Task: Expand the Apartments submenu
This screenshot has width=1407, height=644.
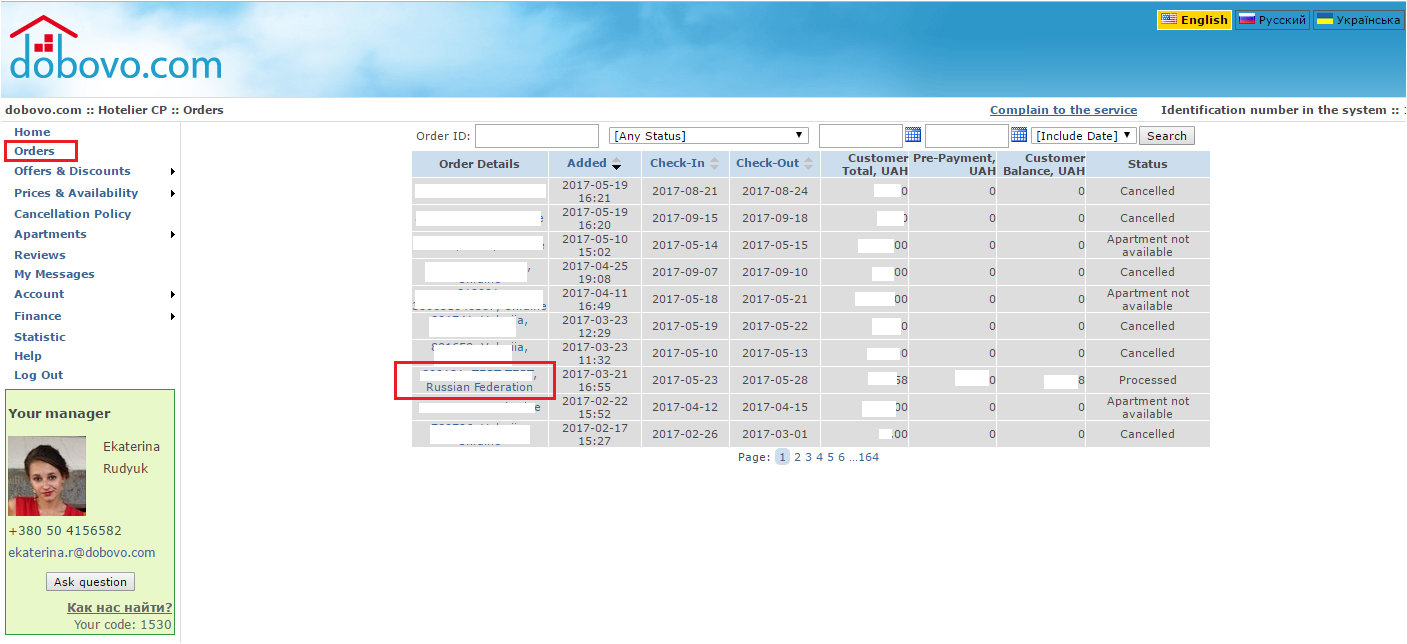Action: (173, 235)
